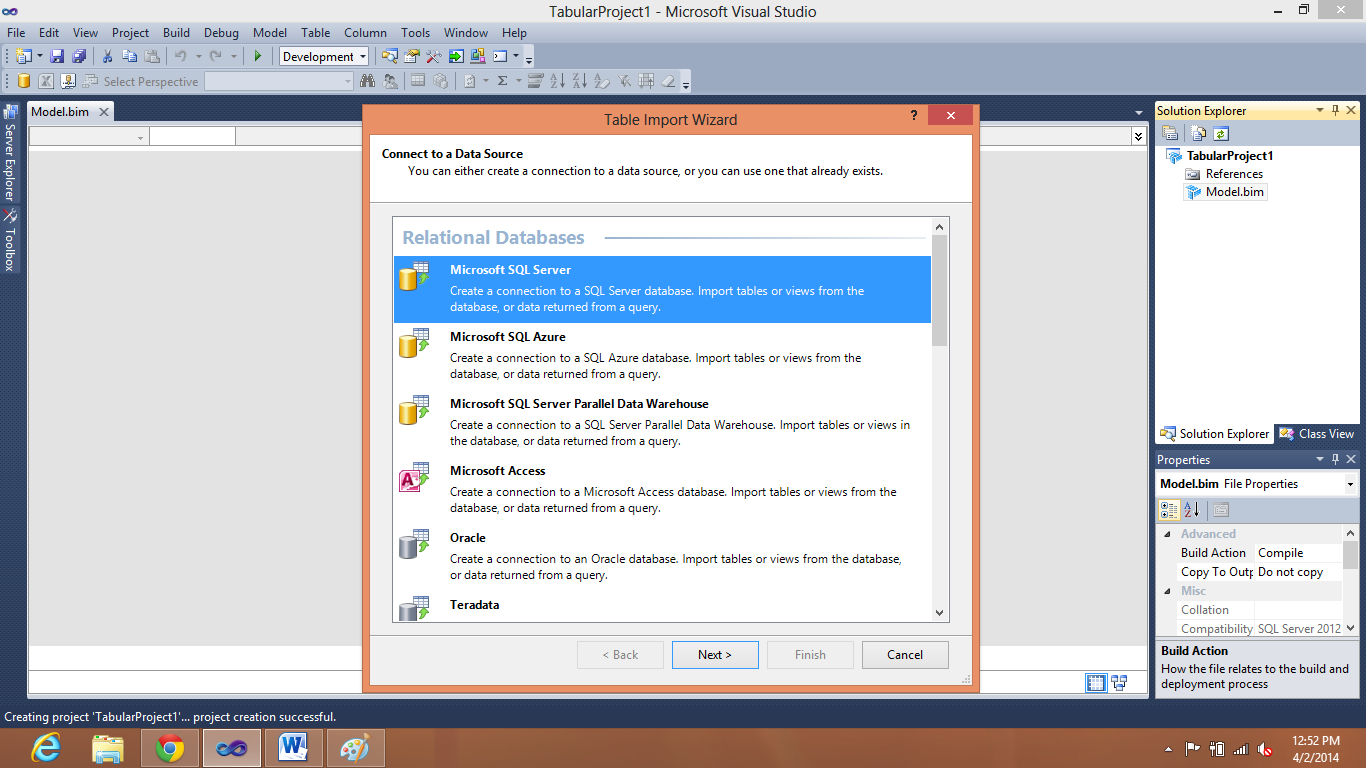Screen dimensions: 1366x768
Task: Select Microsoft SQL Azure data source
Action: (662, 356)
